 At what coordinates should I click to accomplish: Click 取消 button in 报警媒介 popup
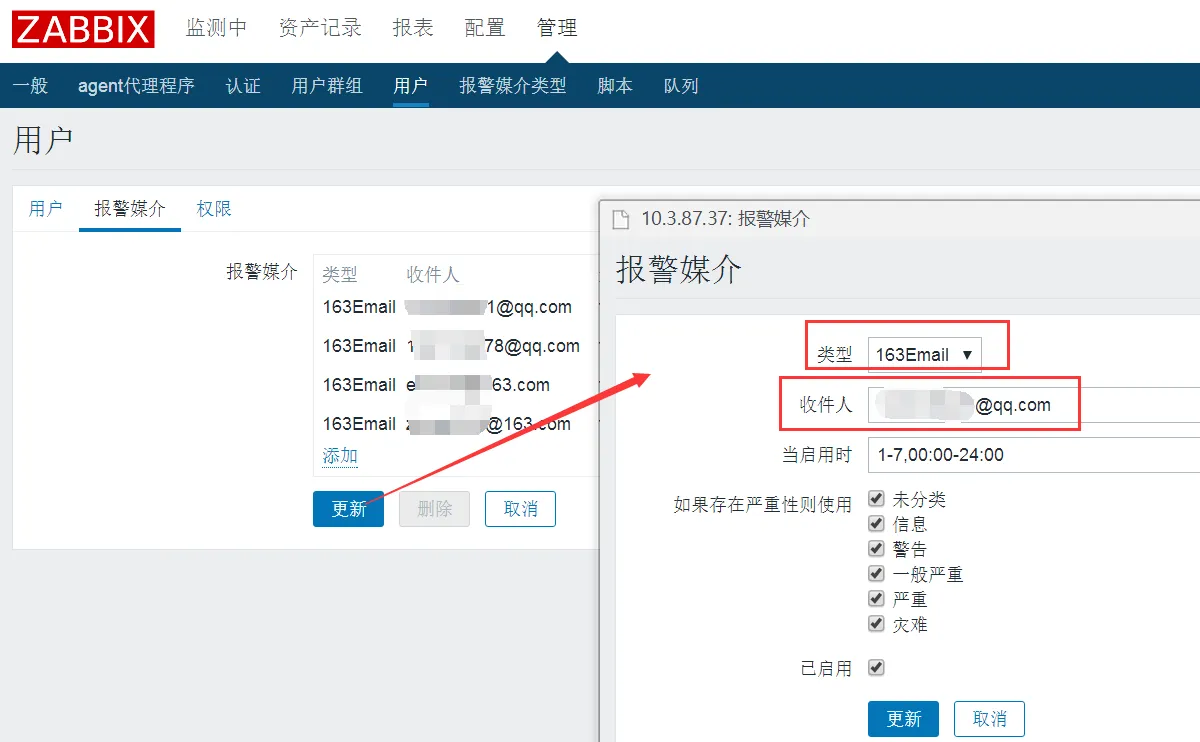[x=989, y=719]
